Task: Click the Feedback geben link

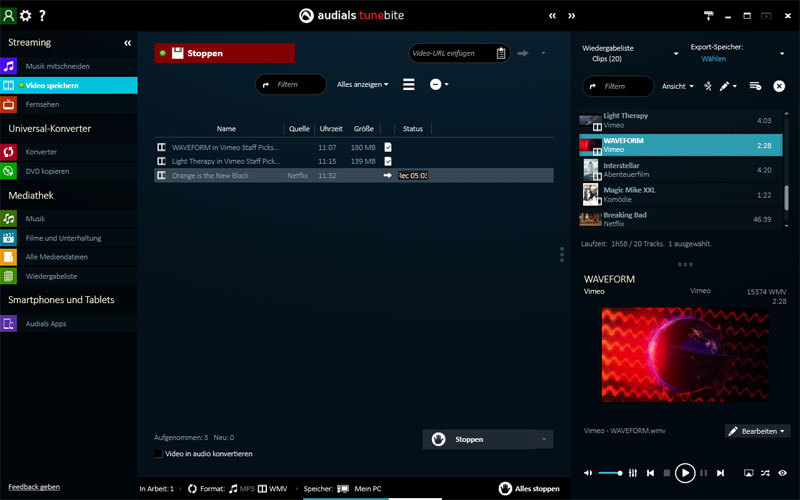Action: (x=34, y=487)
